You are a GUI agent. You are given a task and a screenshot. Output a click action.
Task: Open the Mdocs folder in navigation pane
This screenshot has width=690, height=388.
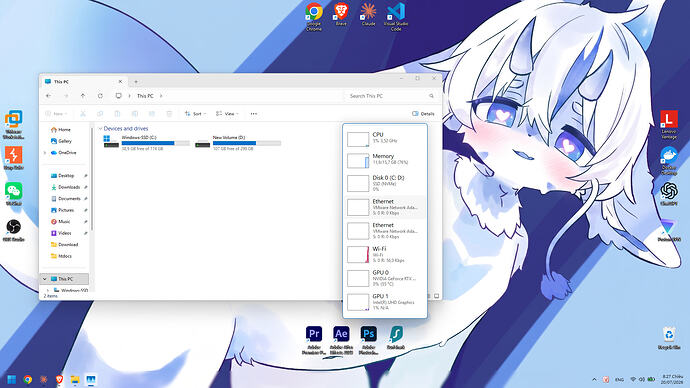tap(65, 256)
